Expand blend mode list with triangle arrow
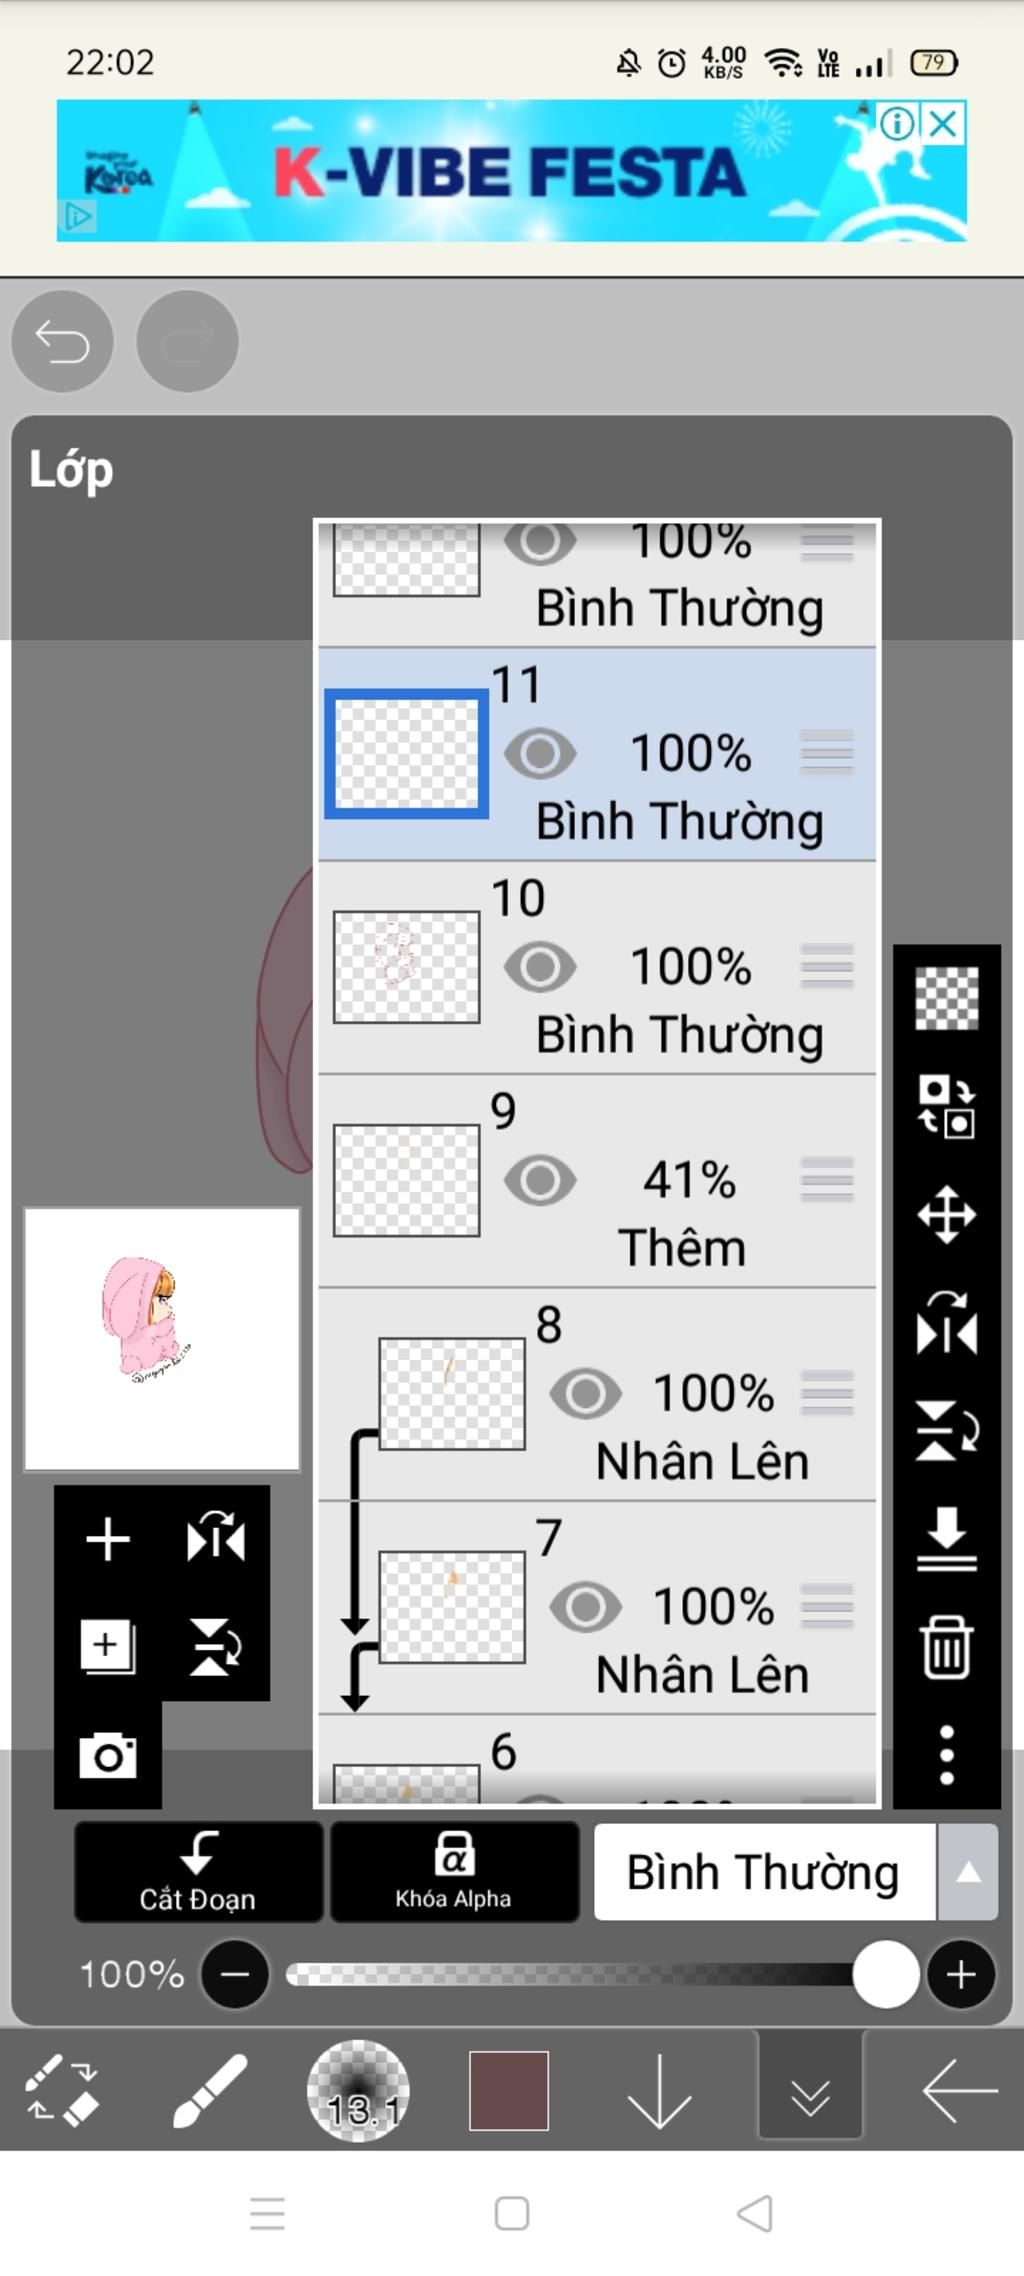The height and width of the screenshot is (2276, 1024). pos(968,1872)
